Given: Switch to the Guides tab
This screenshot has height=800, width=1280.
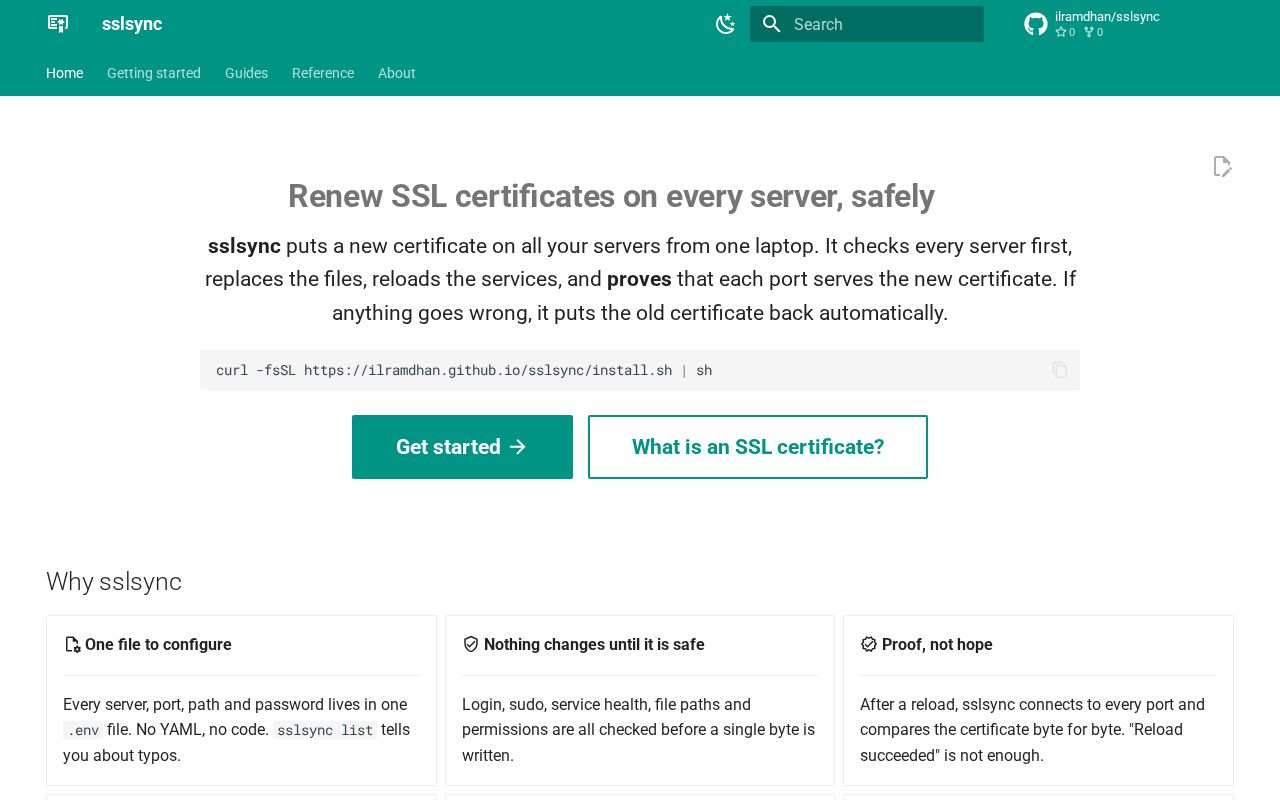Looking at the screenshot, I should coord(246,73).
